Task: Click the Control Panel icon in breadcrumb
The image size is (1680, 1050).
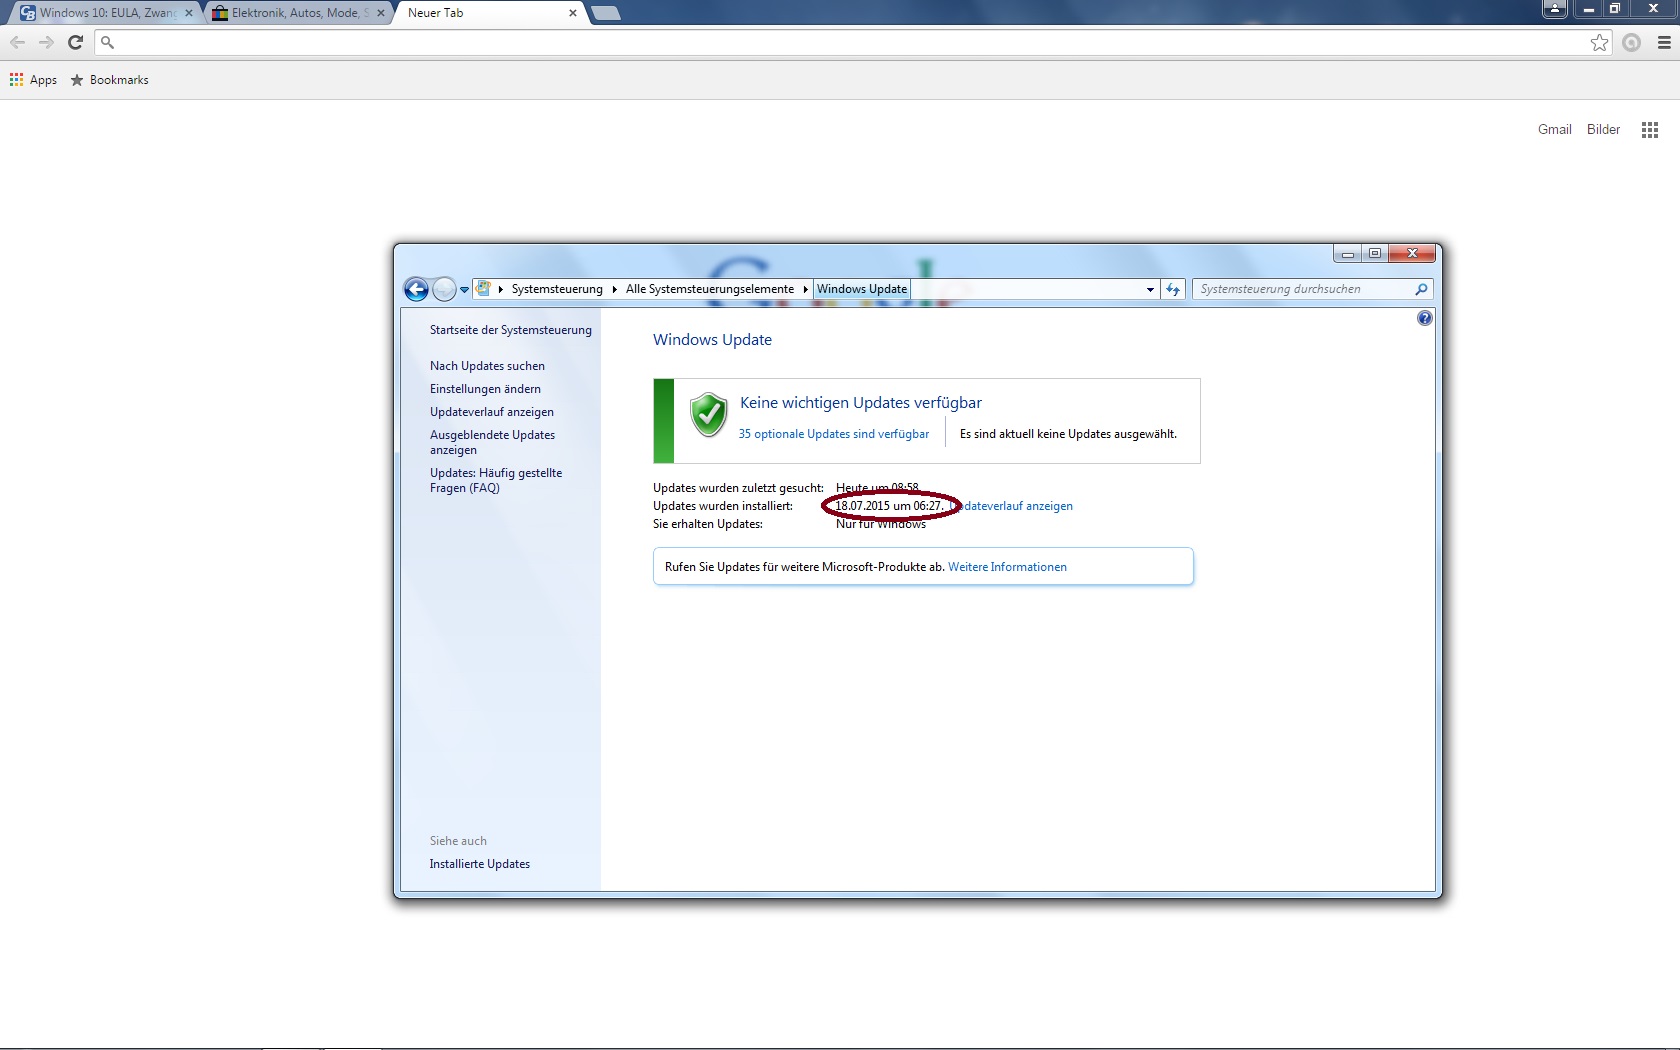Action: pos(484,289)
